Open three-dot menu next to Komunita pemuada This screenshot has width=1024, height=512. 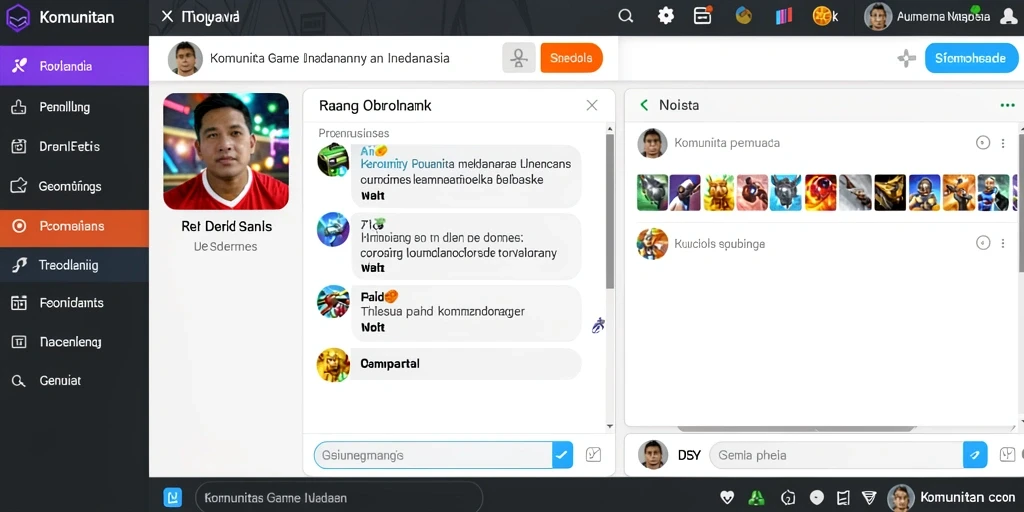click(1003, 143)
